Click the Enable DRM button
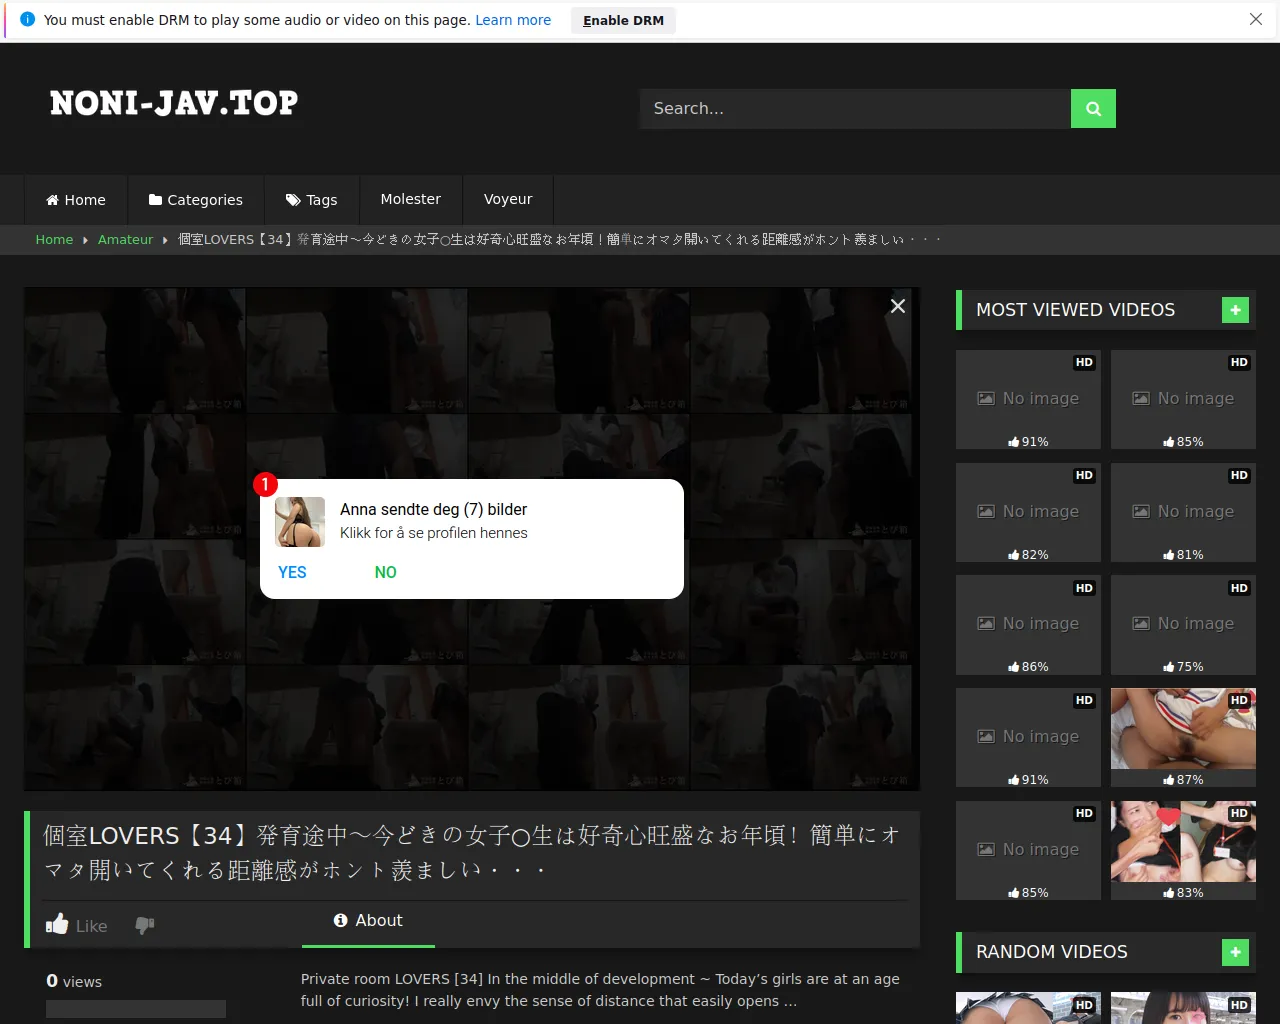This screenshot has height=1024, width=1280. 622,20
